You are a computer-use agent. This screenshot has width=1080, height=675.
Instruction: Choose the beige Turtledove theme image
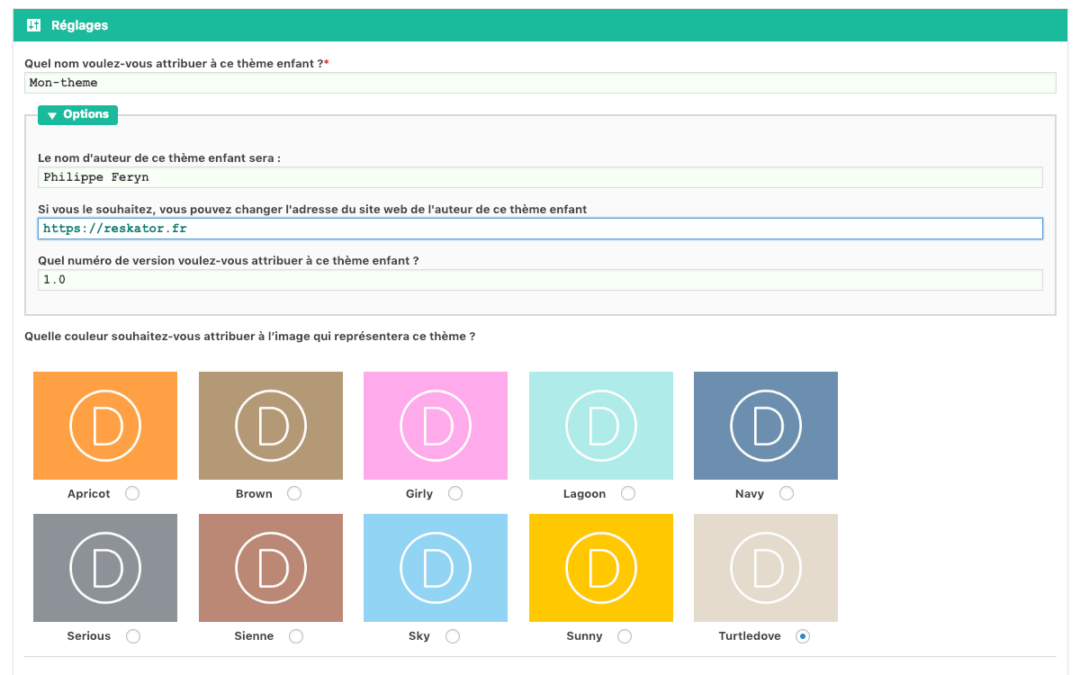point(766,568)
